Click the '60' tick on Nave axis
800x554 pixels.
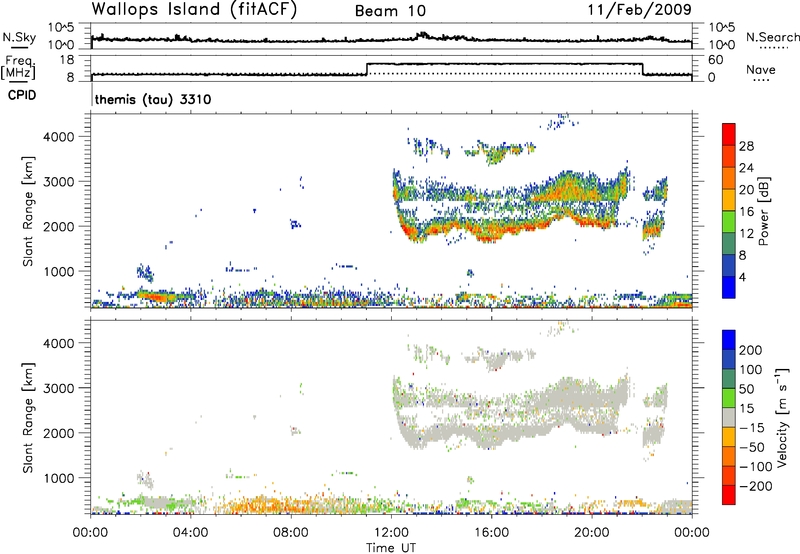click(716, 60)
